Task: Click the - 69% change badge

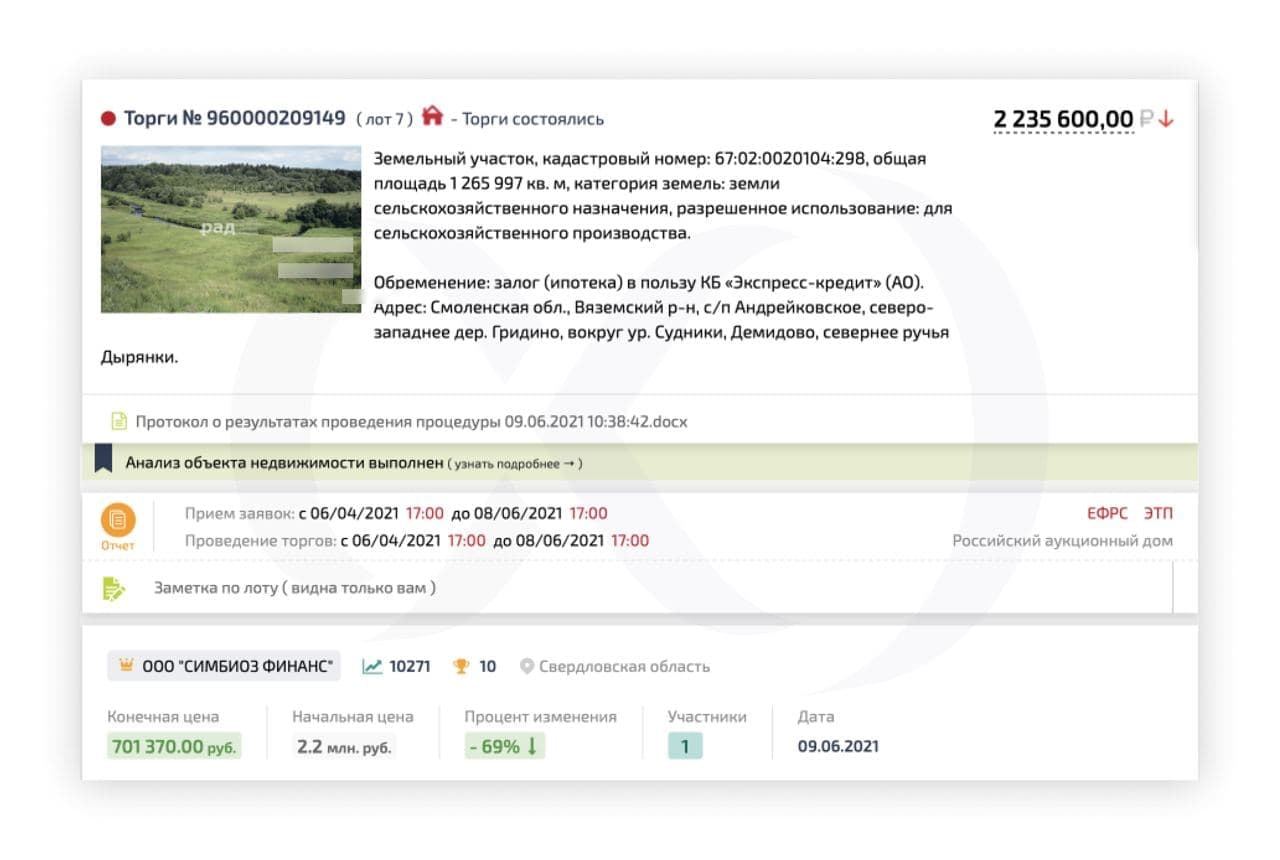Action: pyautogui.click(x=504, y=746)
